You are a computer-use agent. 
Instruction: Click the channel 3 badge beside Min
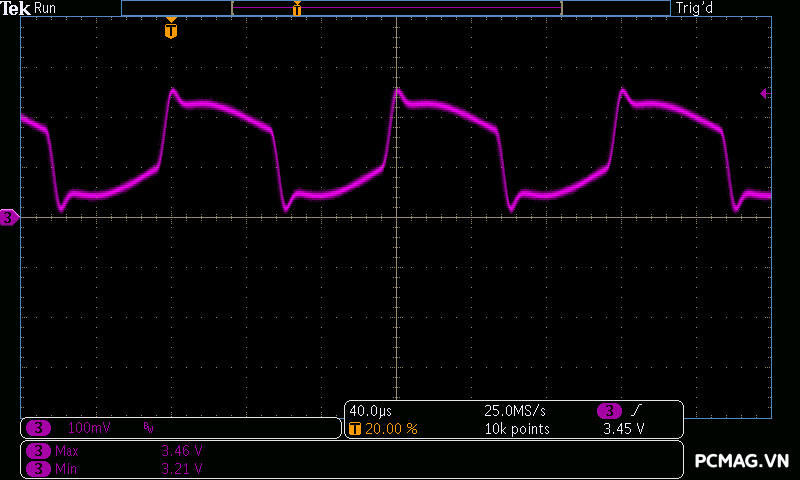pyautogui.click(x=37, y=468)
